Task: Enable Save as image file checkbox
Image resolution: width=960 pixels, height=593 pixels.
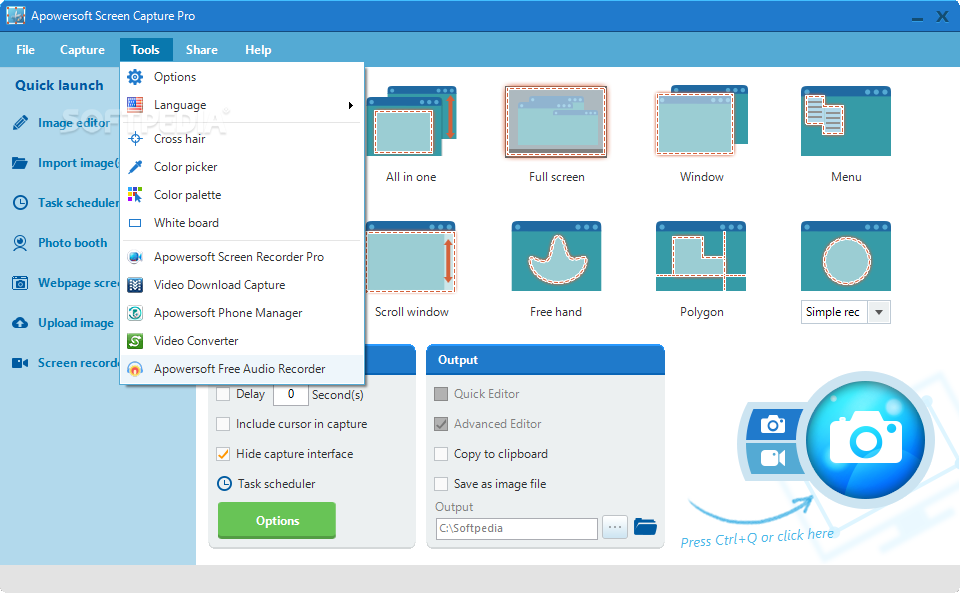Action: [441, 483]
